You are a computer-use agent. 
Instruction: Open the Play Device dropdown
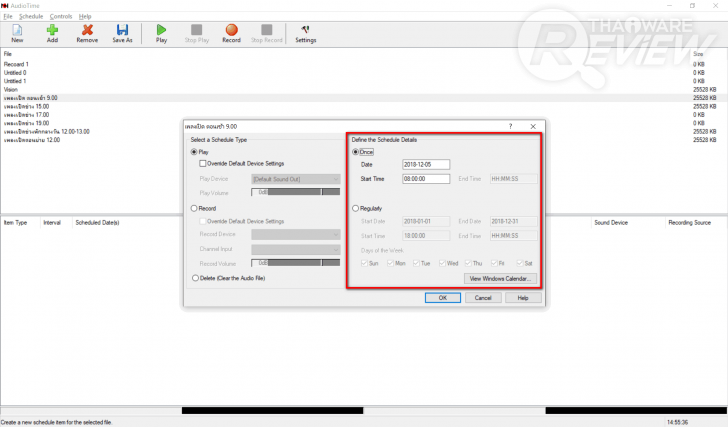pyautogui.click(x=296, y=179)
